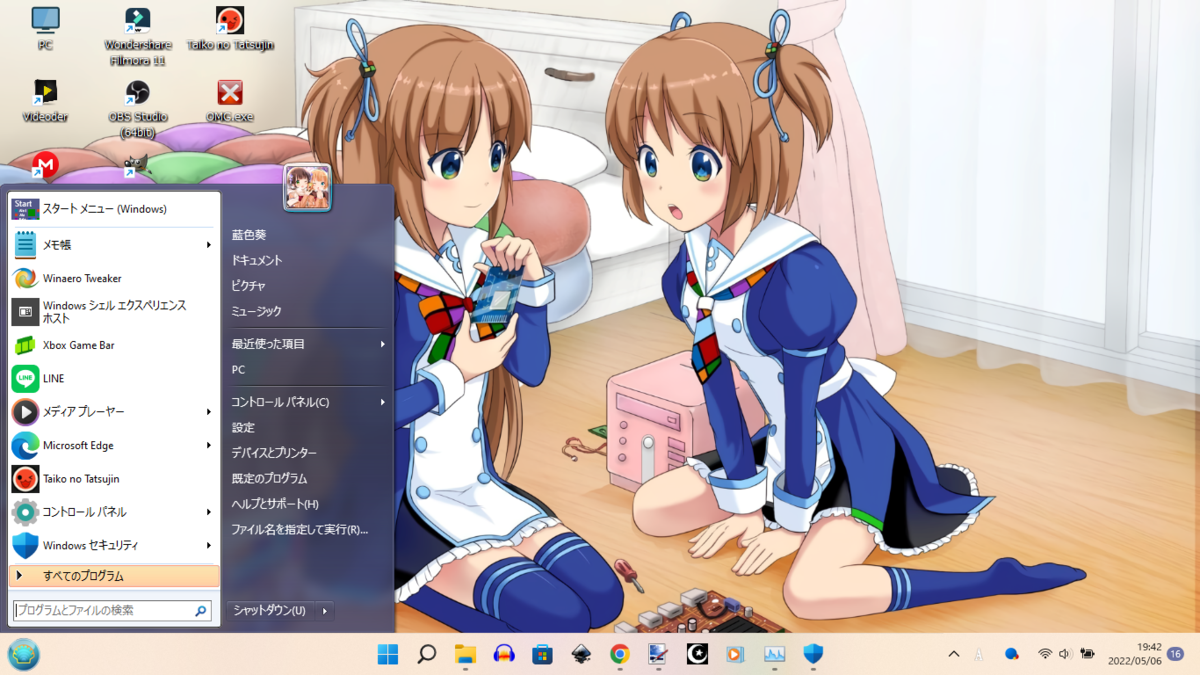The width and height of the screenshot is (1200, 675).
Task: Click the シャットダウン(U) button
Action: tap(270, 610)
